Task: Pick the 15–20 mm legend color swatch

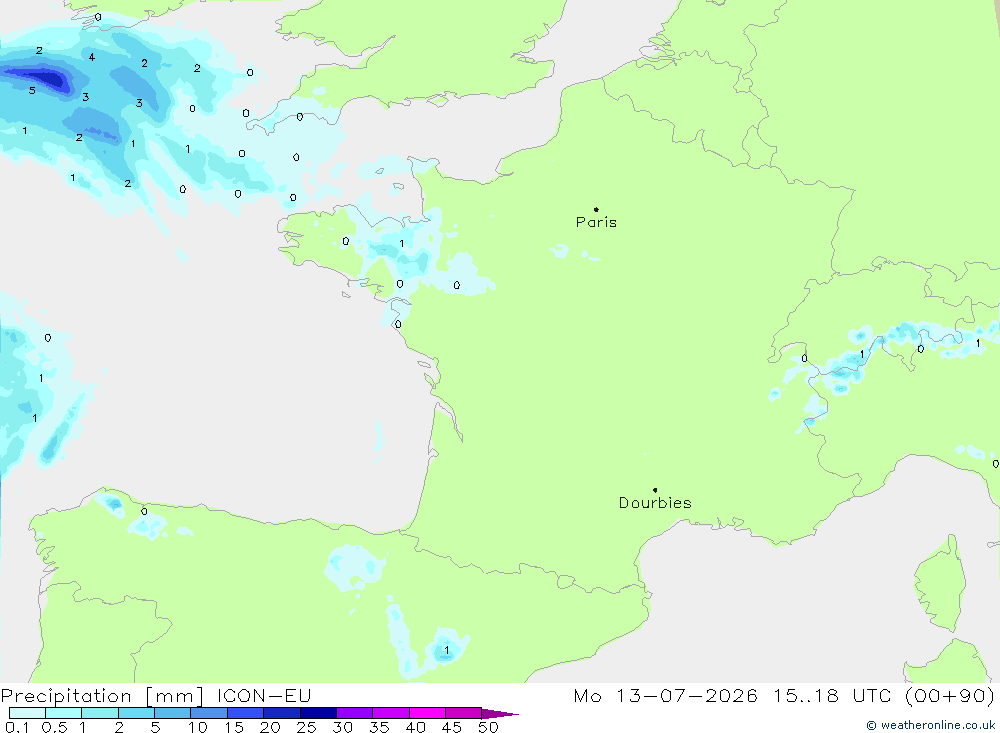Action: [x=246, y=713]
